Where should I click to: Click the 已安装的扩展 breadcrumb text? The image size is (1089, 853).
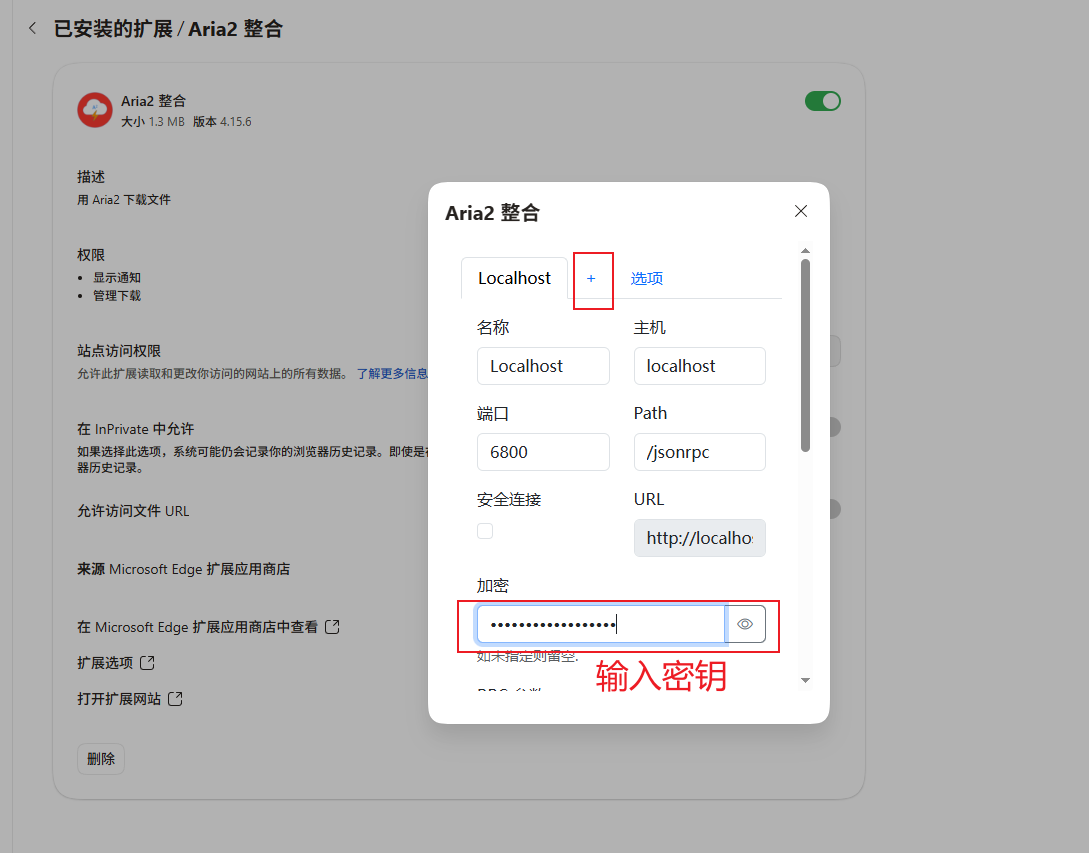[x=113, y=29]
